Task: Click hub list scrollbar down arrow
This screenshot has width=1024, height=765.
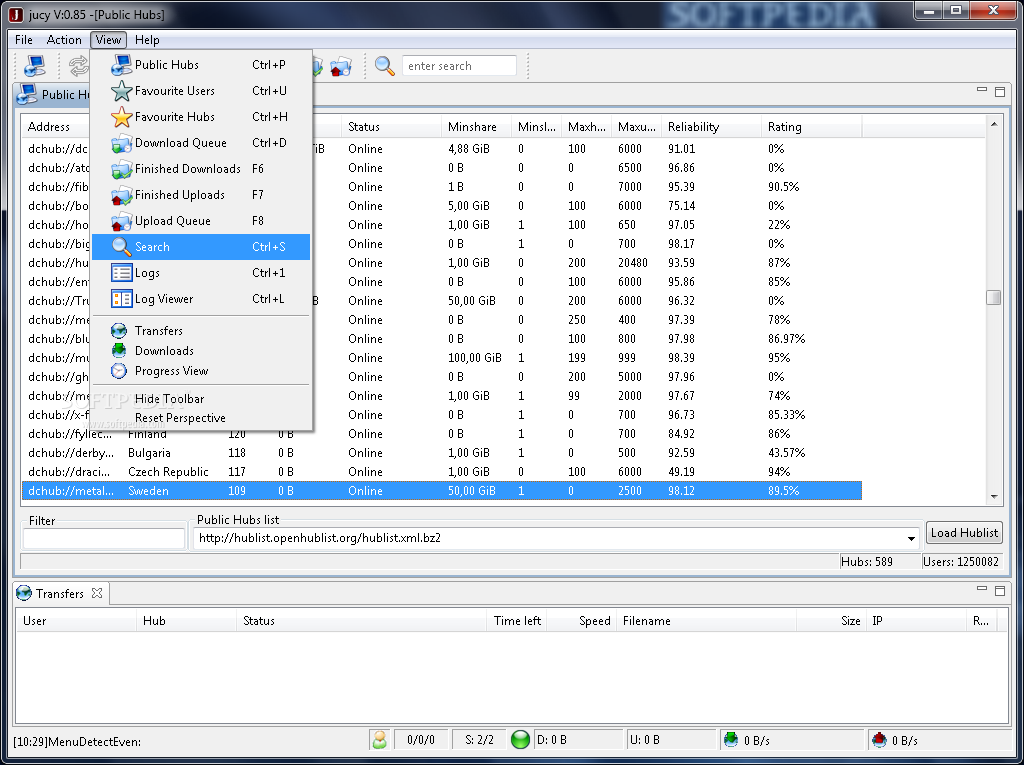Action: click(x=993, y=496)
